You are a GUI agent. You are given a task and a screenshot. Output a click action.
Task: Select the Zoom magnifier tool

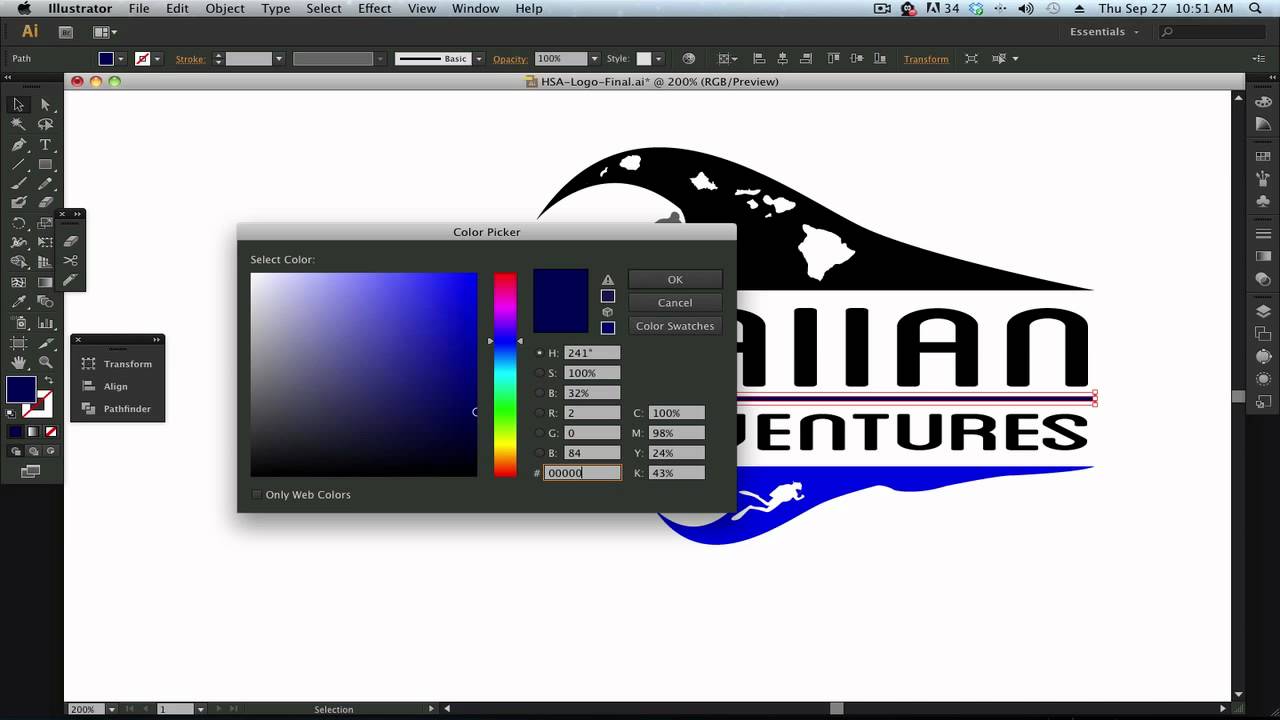coord(45,362)
